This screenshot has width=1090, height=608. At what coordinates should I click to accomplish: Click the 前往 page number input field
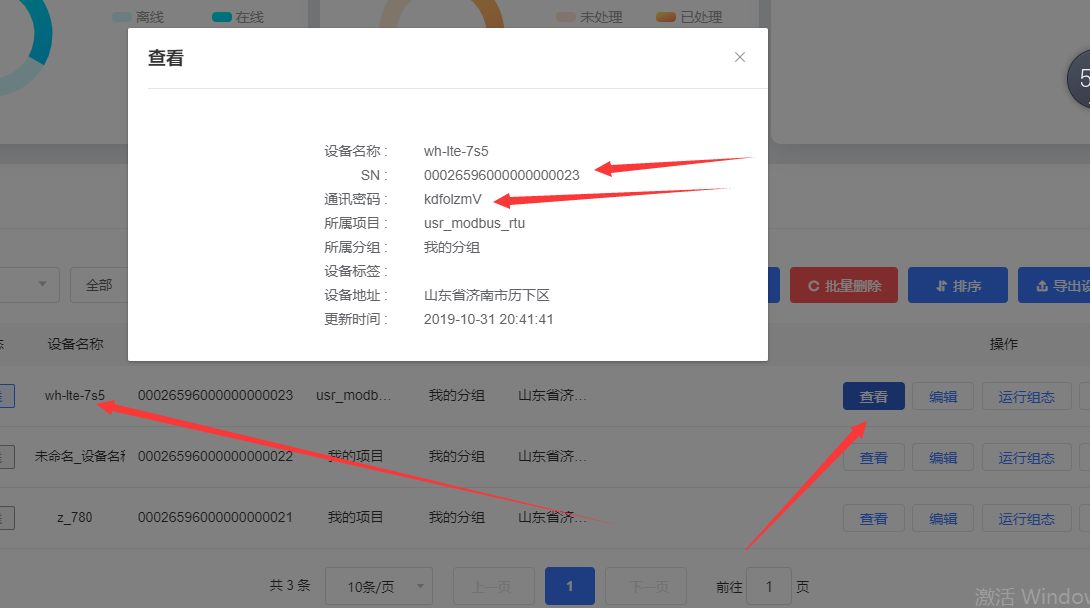point(768,587)
